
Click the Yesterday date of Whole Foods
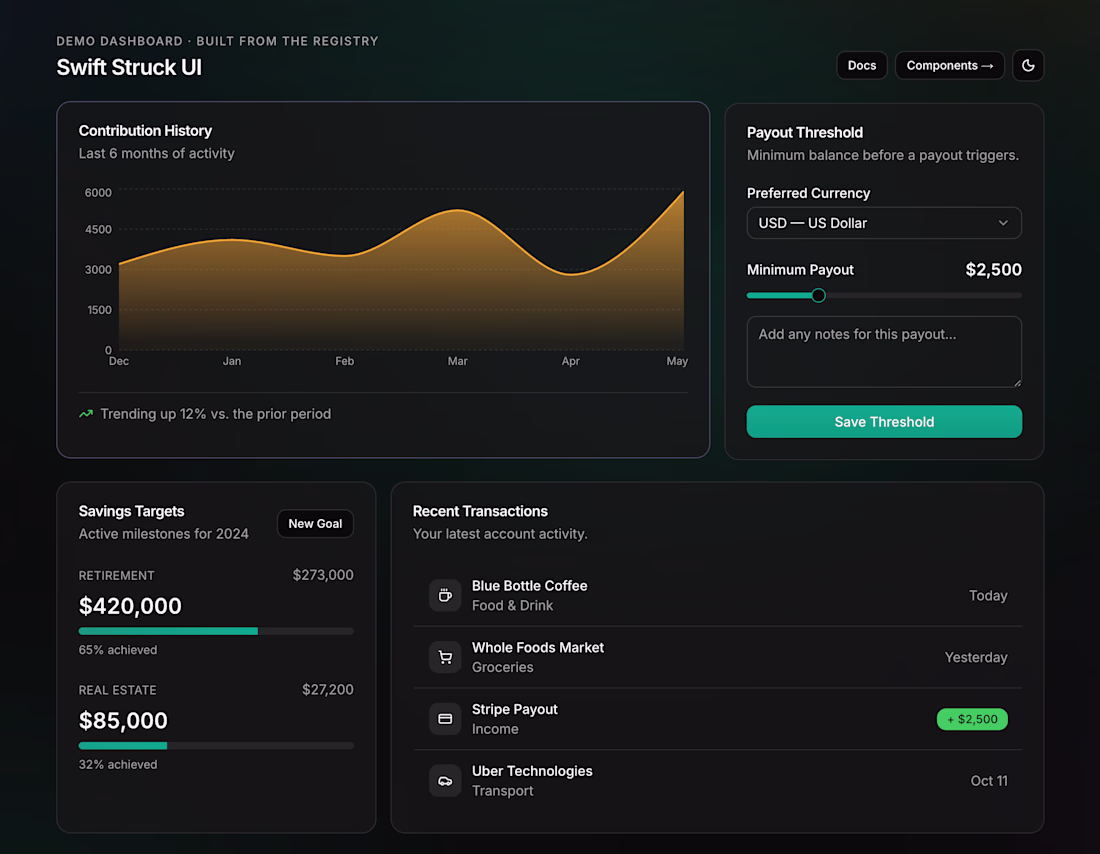976,658
